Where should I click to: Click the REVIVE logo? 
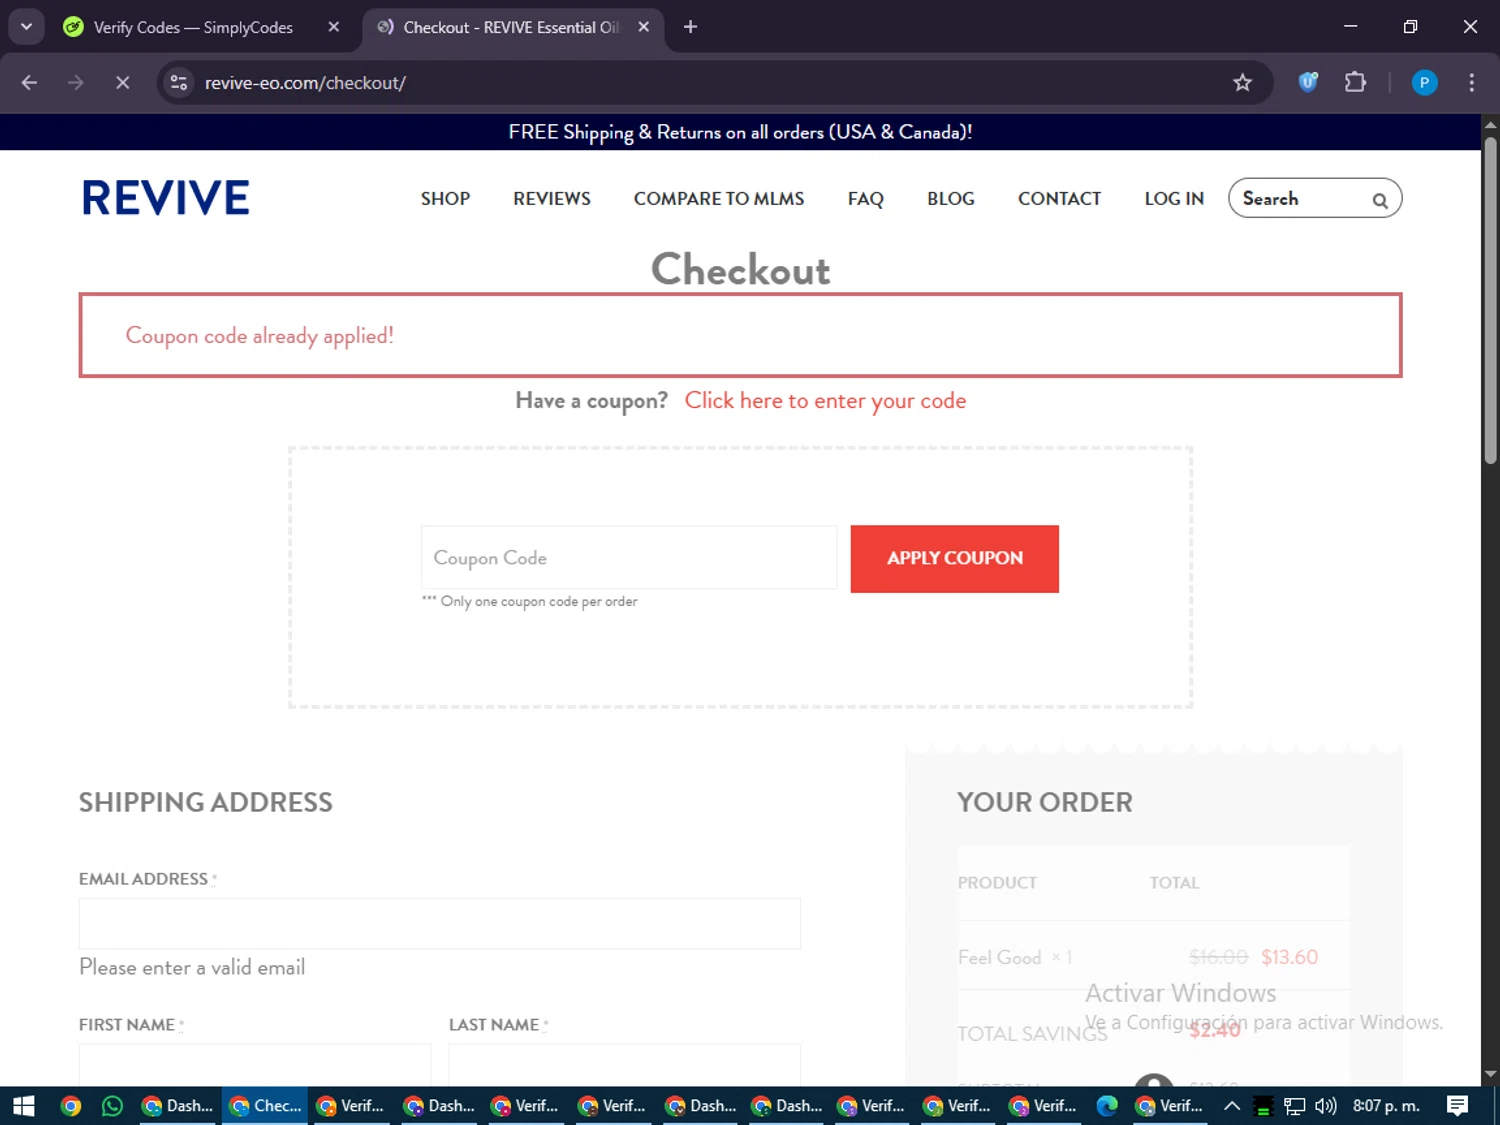[x=166, y=198]
